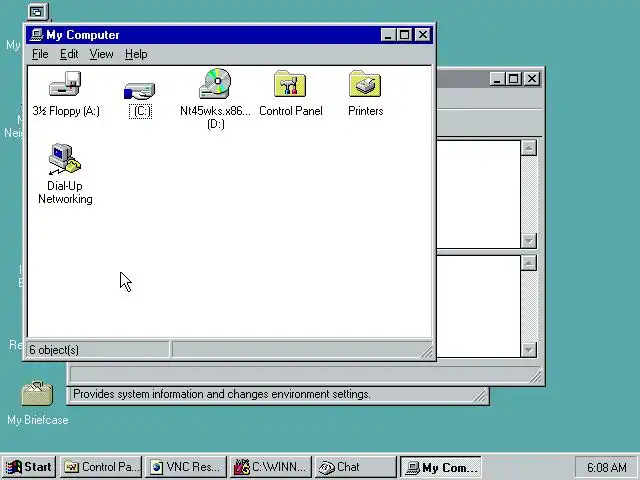Maximize the My Computer window
Viewport: 640px width, 480px height.
point(404,35)
